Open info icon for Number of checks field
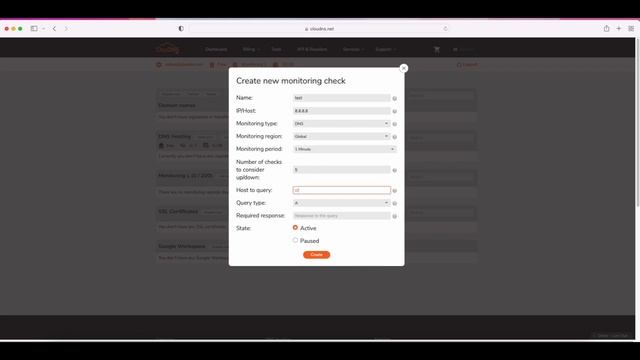Viewport: 640px width, 360px height. pyautogui.click(x=395, y=170)
